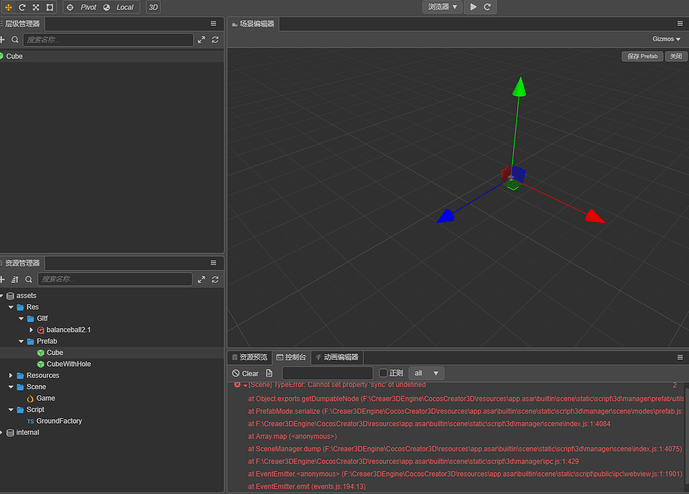Click 'at Array.map (<anonymous>)' stack line
This screenshot has width=689, height=494.
pos(292,436)
